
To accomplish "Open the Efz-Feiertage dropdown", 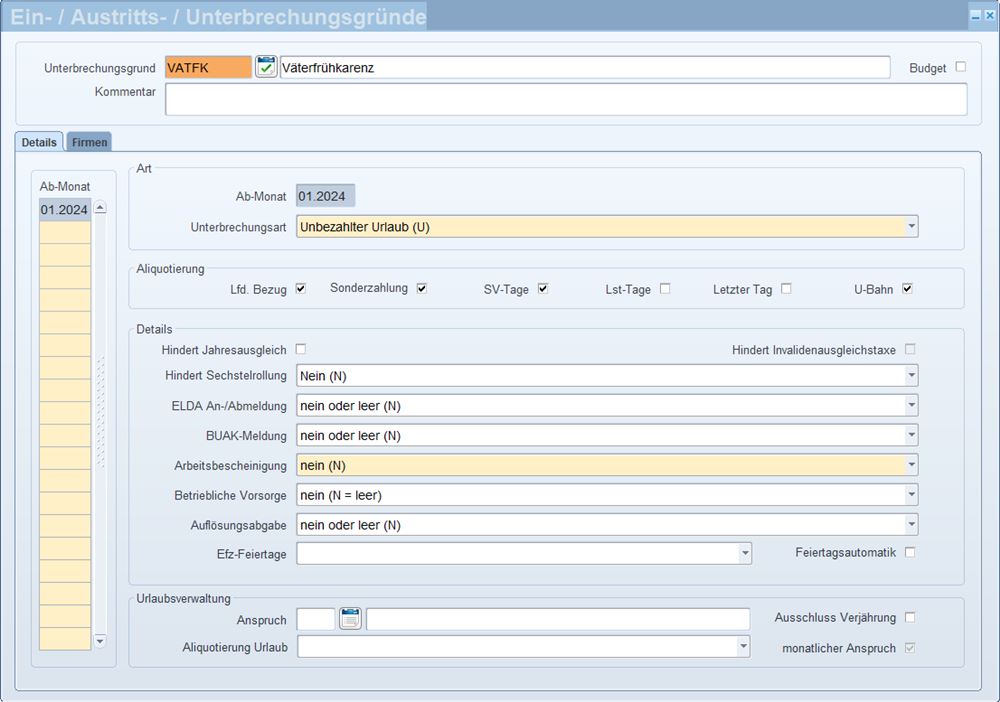I will 744,553.
